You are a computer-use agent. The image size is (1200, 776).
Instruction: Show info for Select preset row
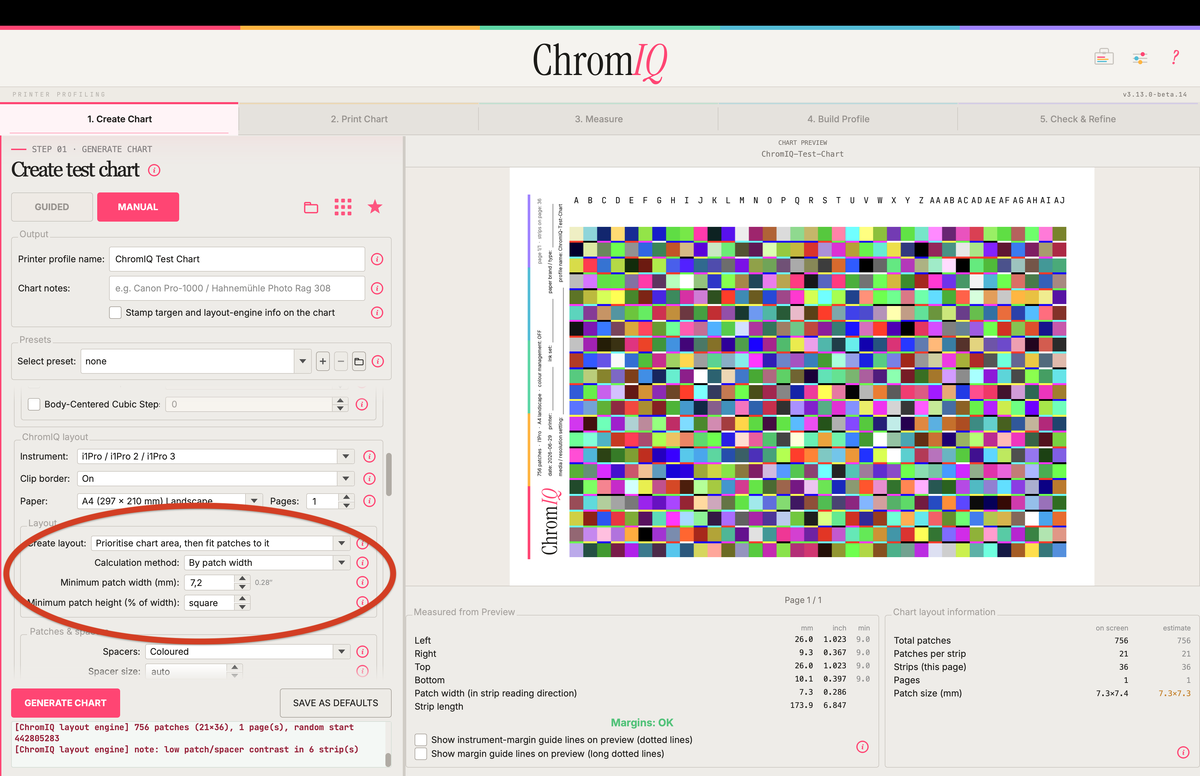click(x=377, y=361)
